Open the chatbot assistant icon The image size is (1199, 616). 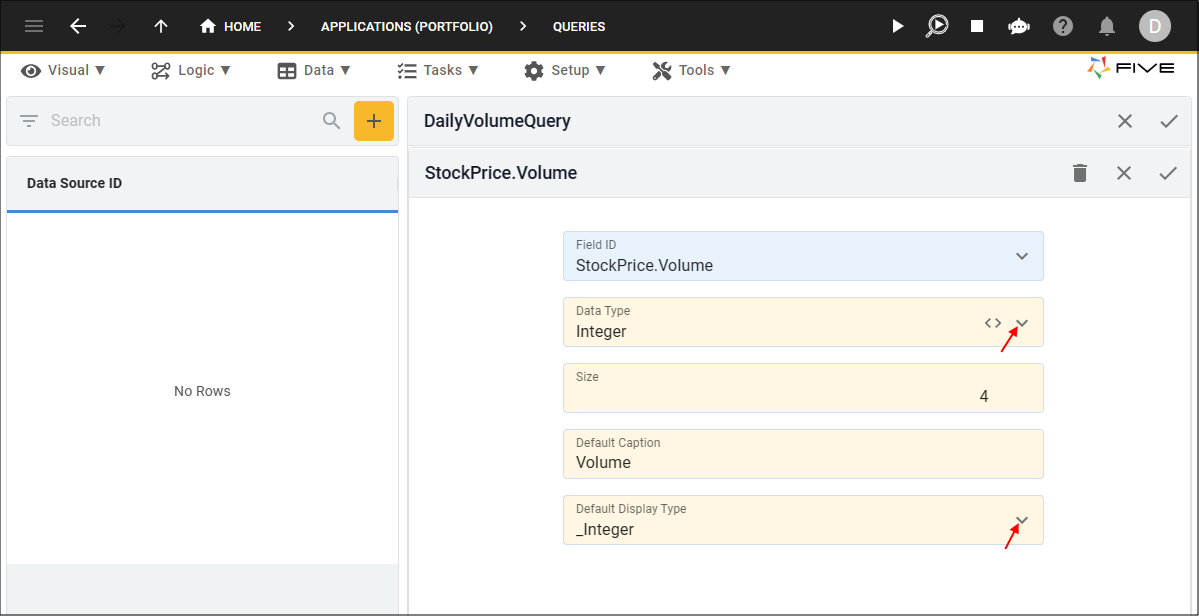[x=1019, y=27]
